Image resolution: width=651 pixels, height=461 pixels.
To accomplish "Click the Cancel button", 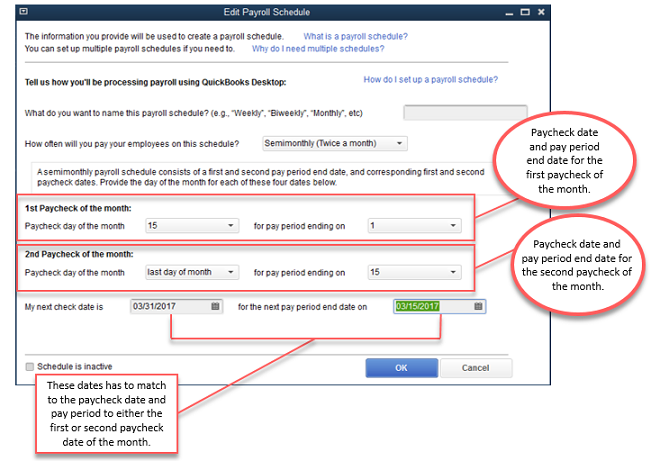I will [476, 368].
